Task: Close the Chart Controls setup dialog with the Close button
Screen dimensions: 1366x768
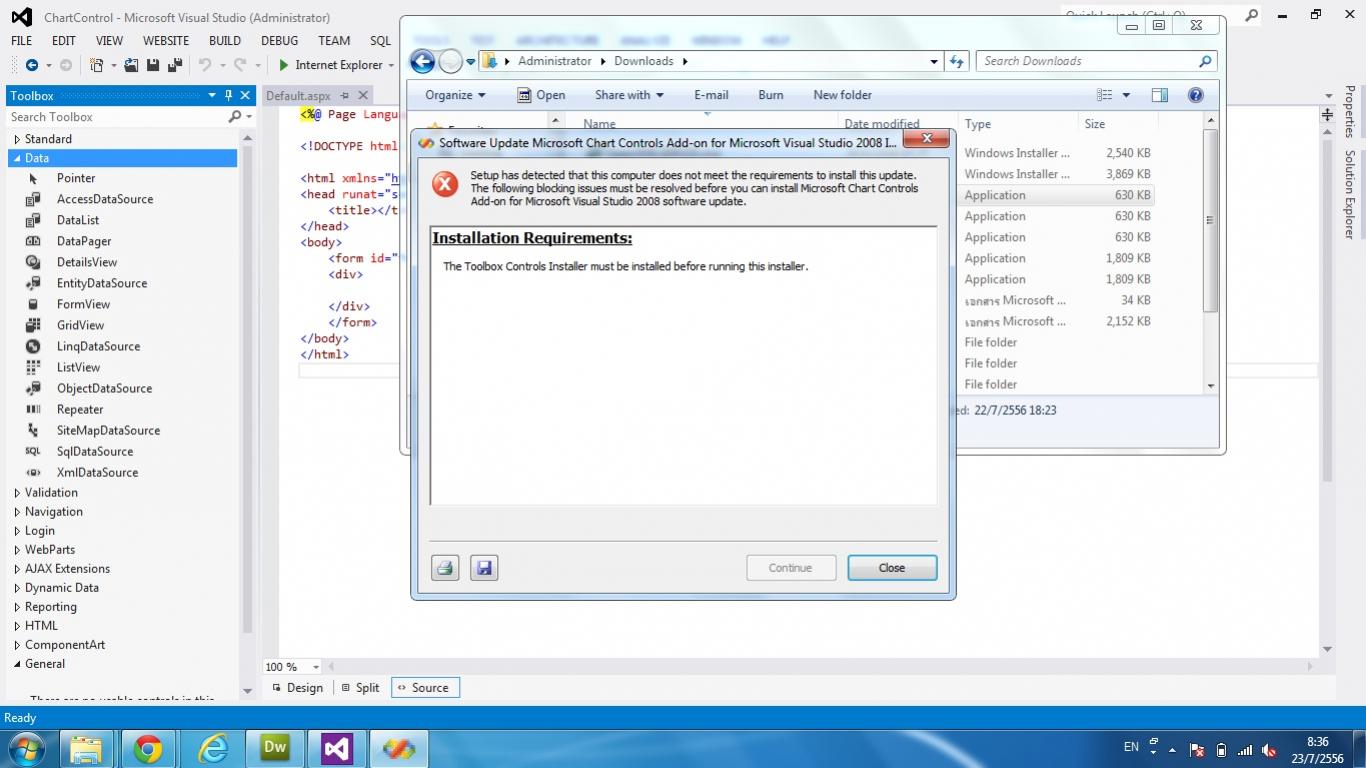Action: click(892, 568)
